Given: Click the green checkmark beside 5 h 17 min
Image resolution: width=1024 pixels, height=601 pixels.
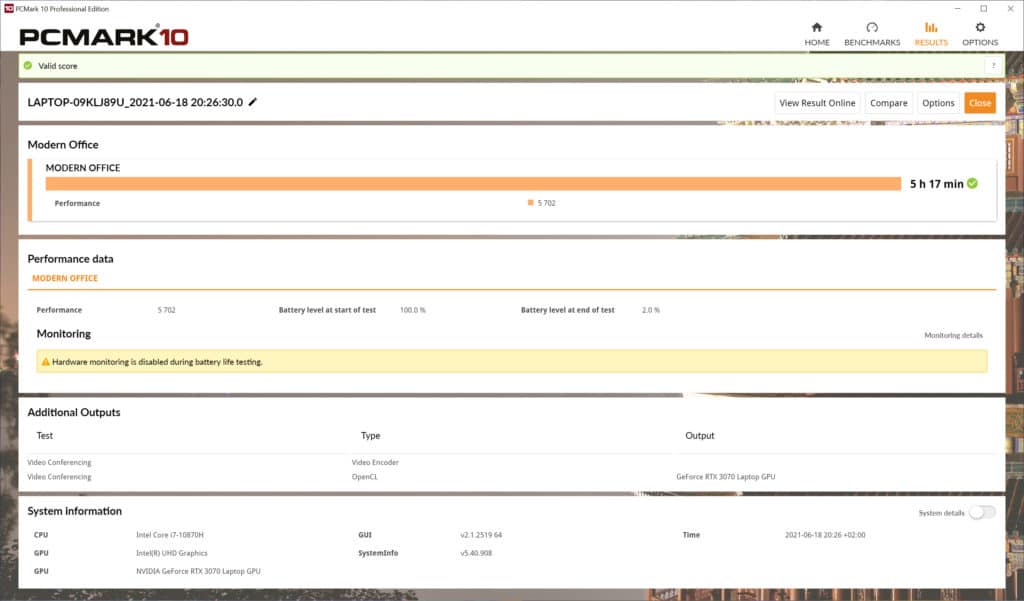Looking at the screenshot, I should click(972, 184).
